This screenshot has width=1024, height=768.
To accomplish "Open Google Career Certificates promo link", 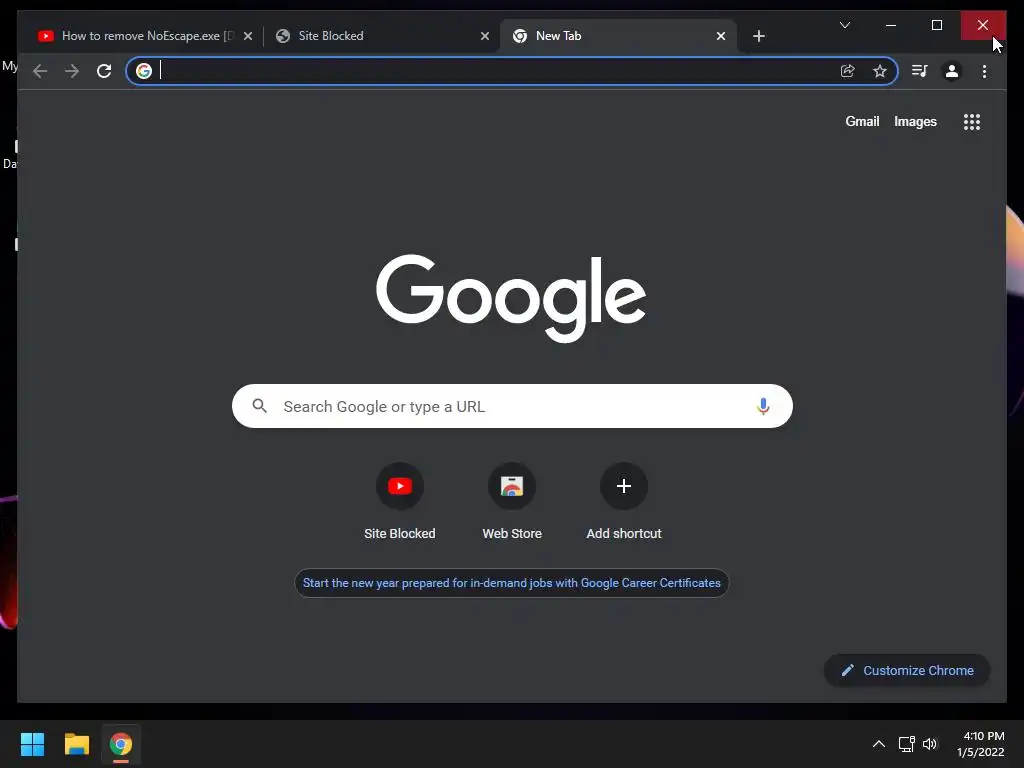I will (511, 583).
